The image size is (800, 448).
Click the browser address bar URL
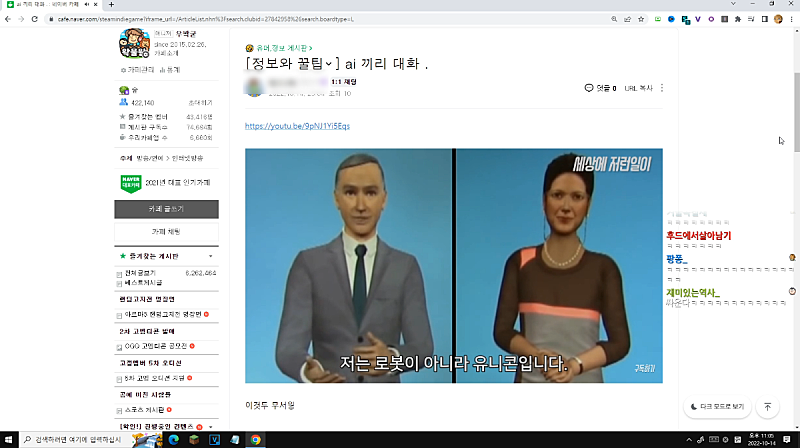205,19
